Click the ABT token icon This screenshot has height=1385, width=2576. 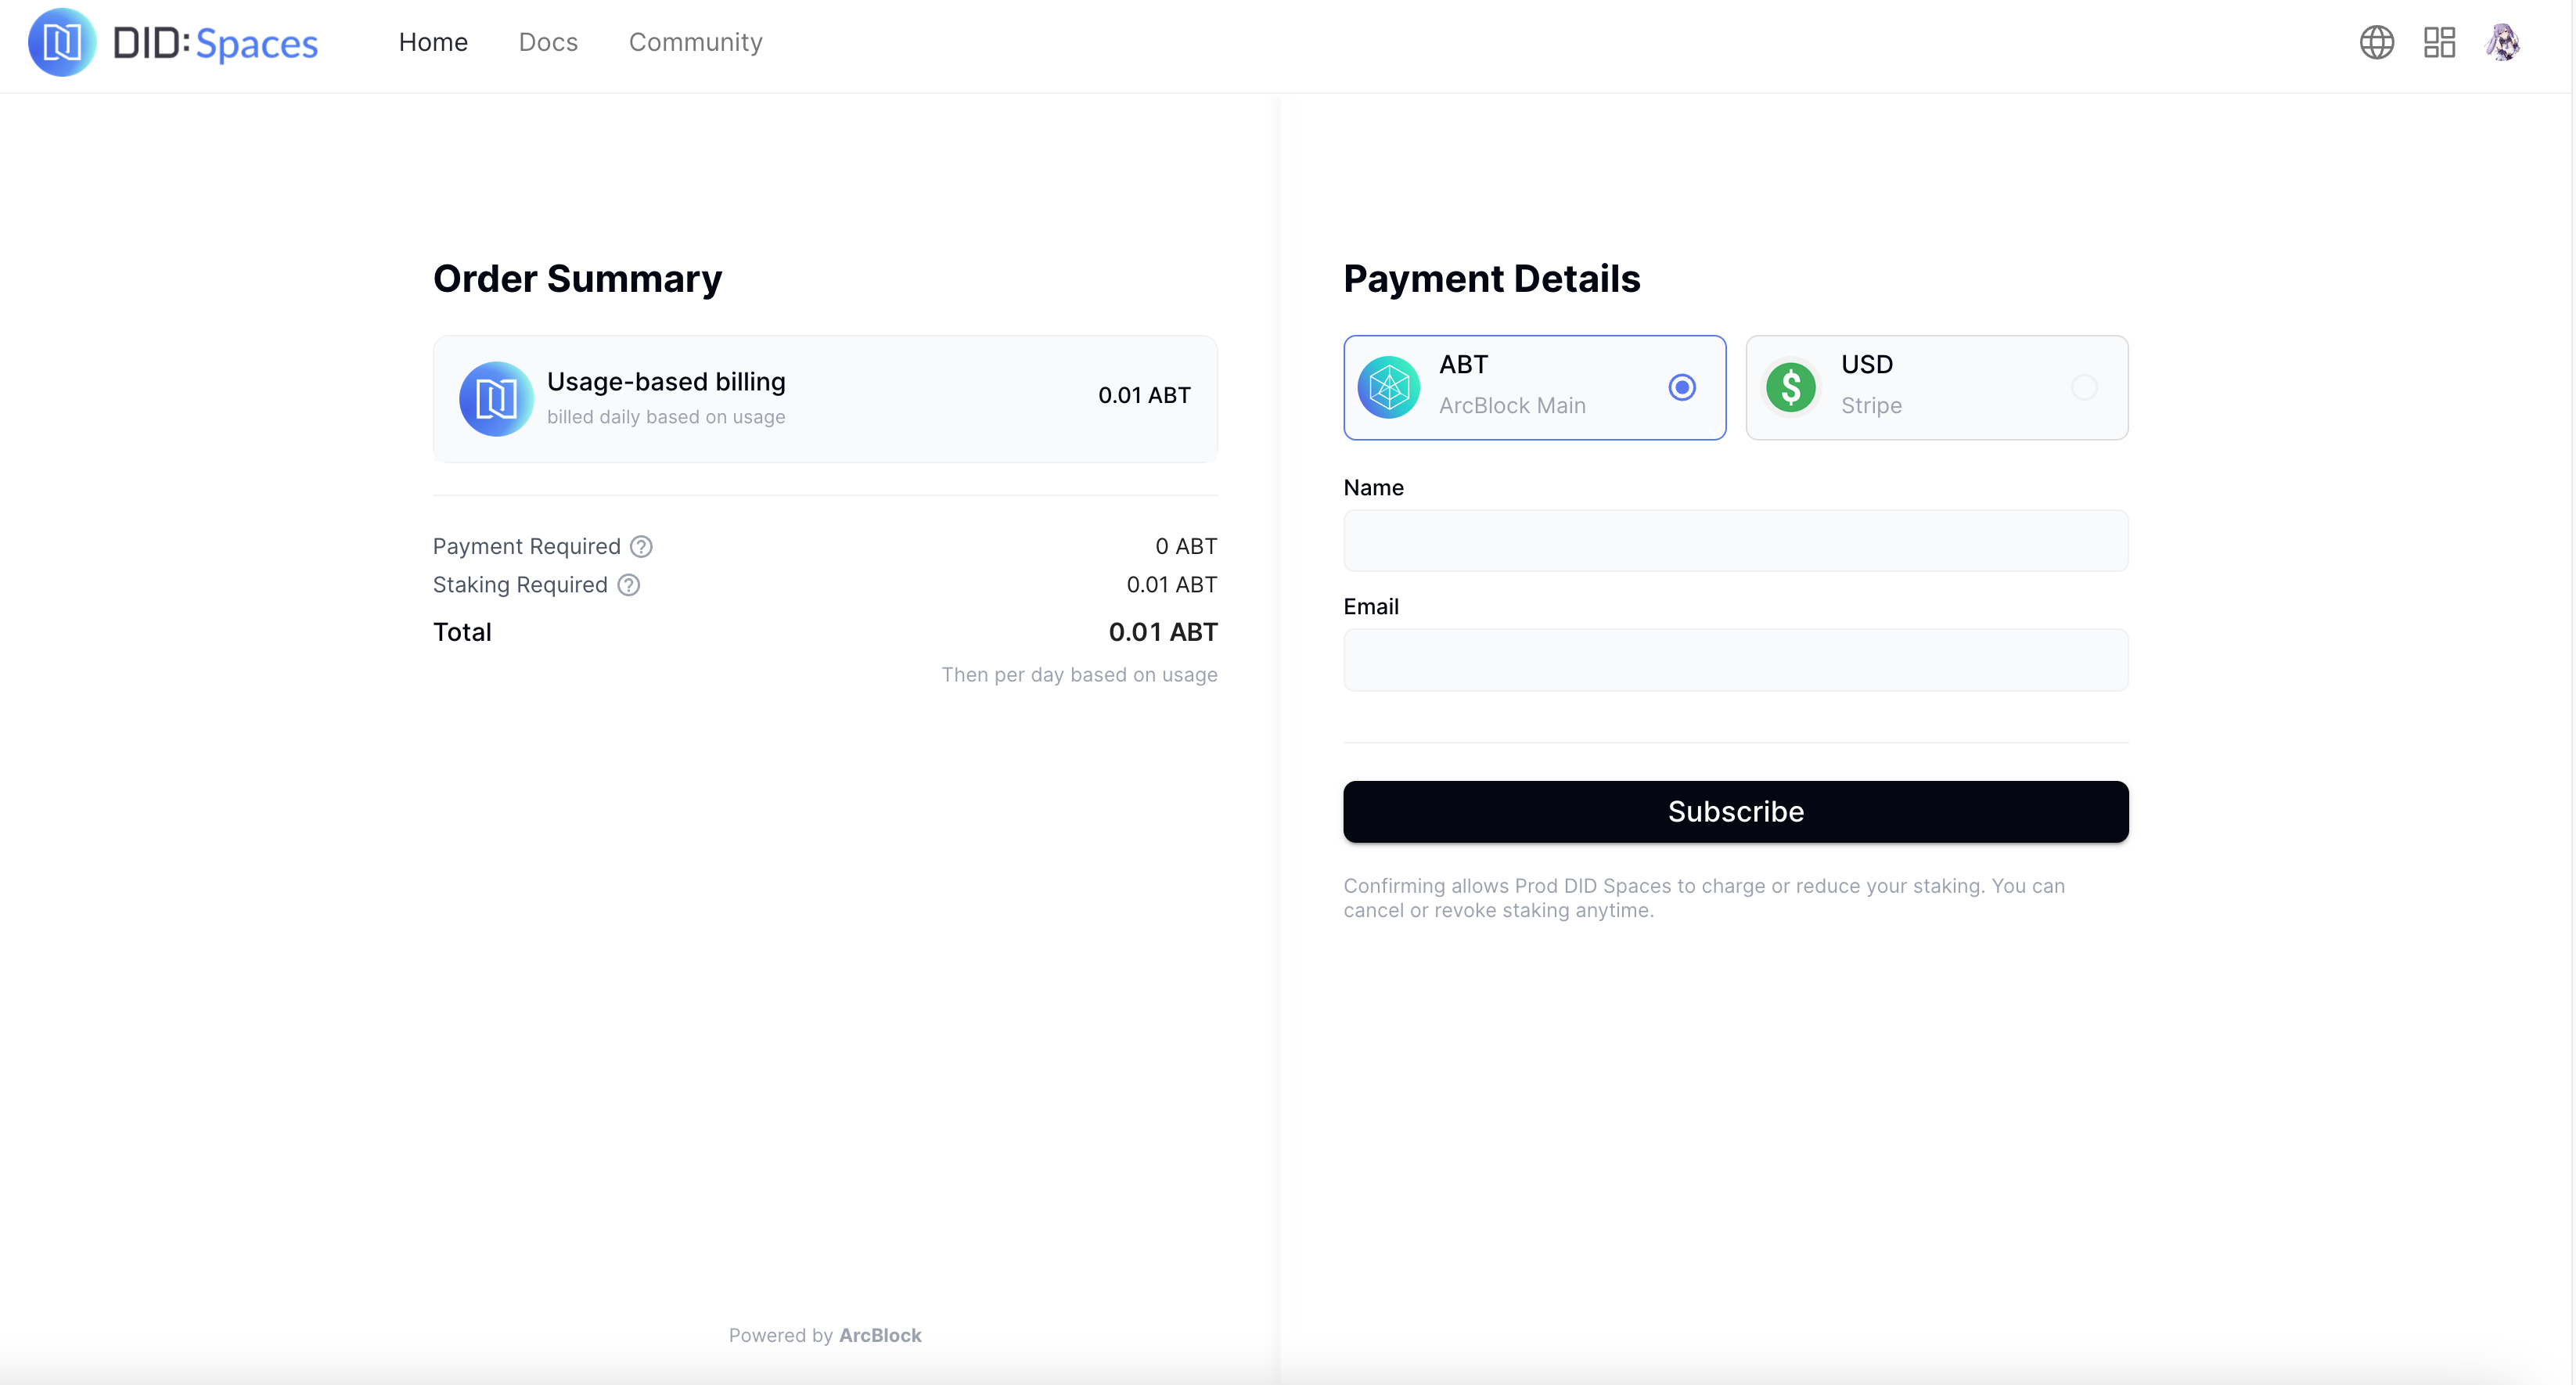pos(1388,387)
